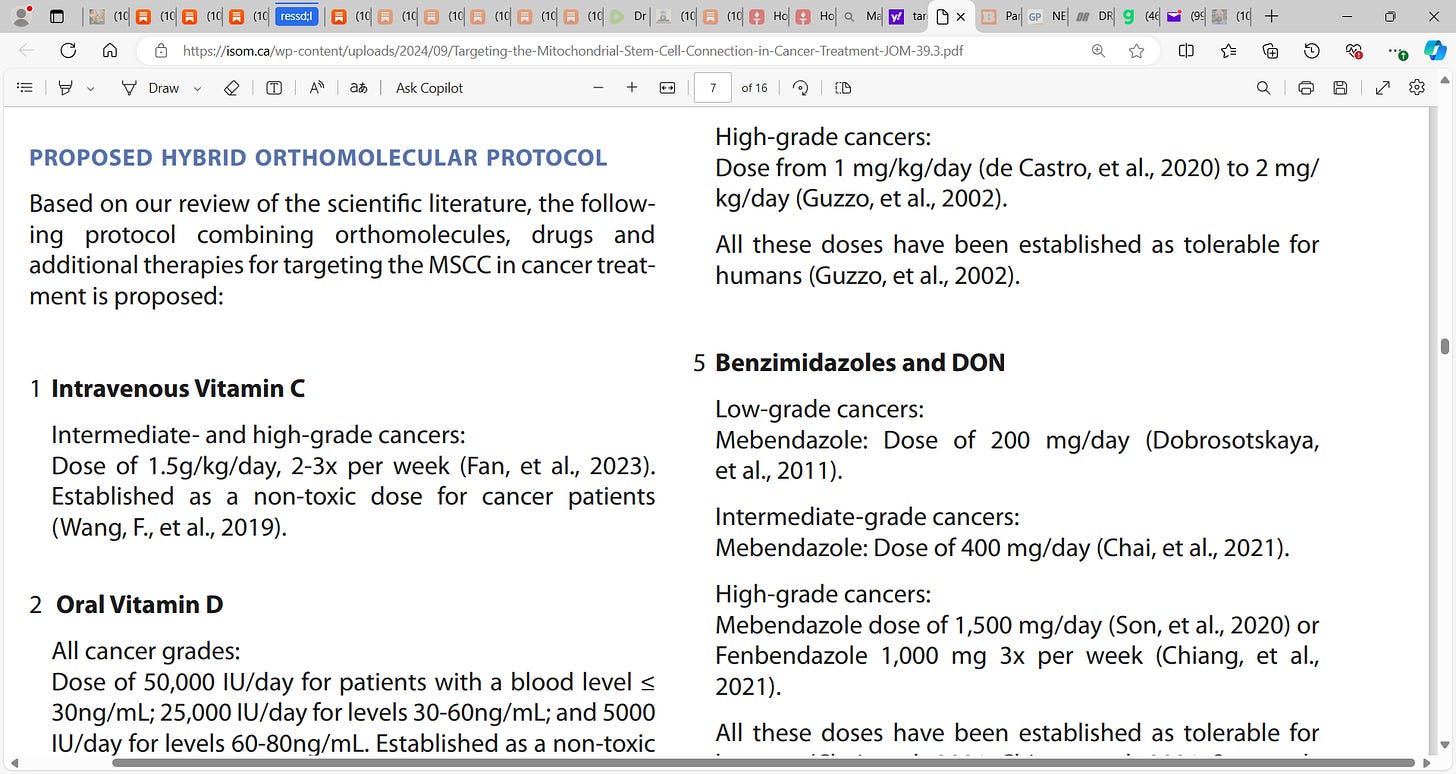Enter full screen PDF view
The height and width of the screenshot is (774, 1456).
(1383, 88)
